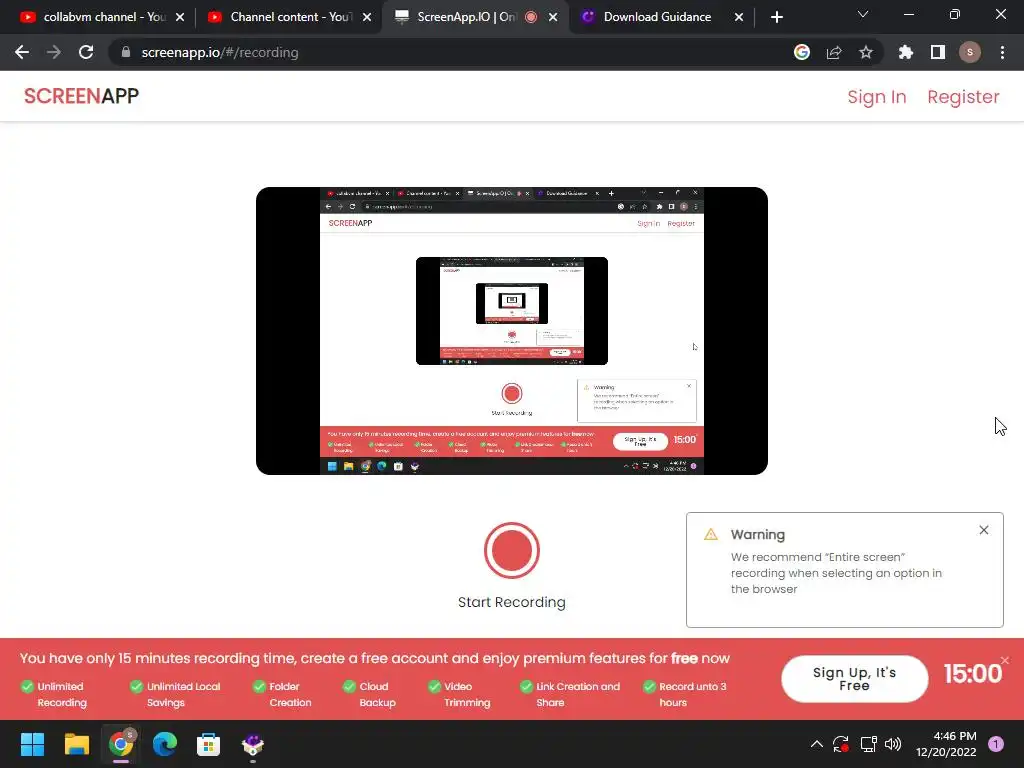
Task: Click the Unlimited Recording checkmark feature
Action: pyautogui.click(x=54, y=694)
